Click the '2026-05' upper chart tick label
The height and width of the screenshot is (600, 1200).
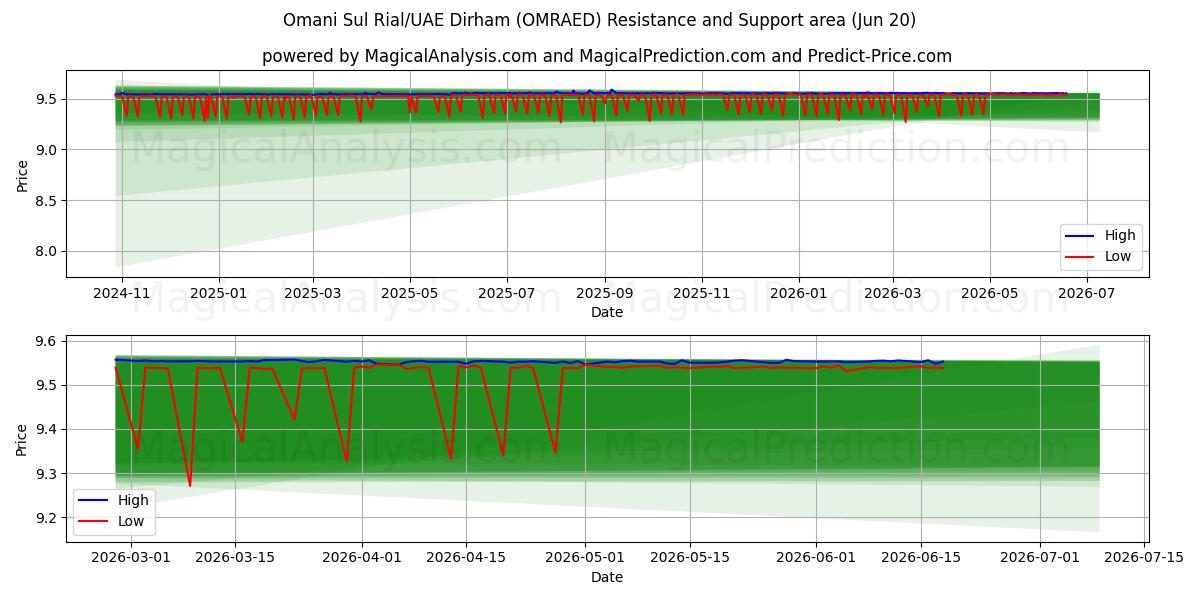(x=989, y=294)
